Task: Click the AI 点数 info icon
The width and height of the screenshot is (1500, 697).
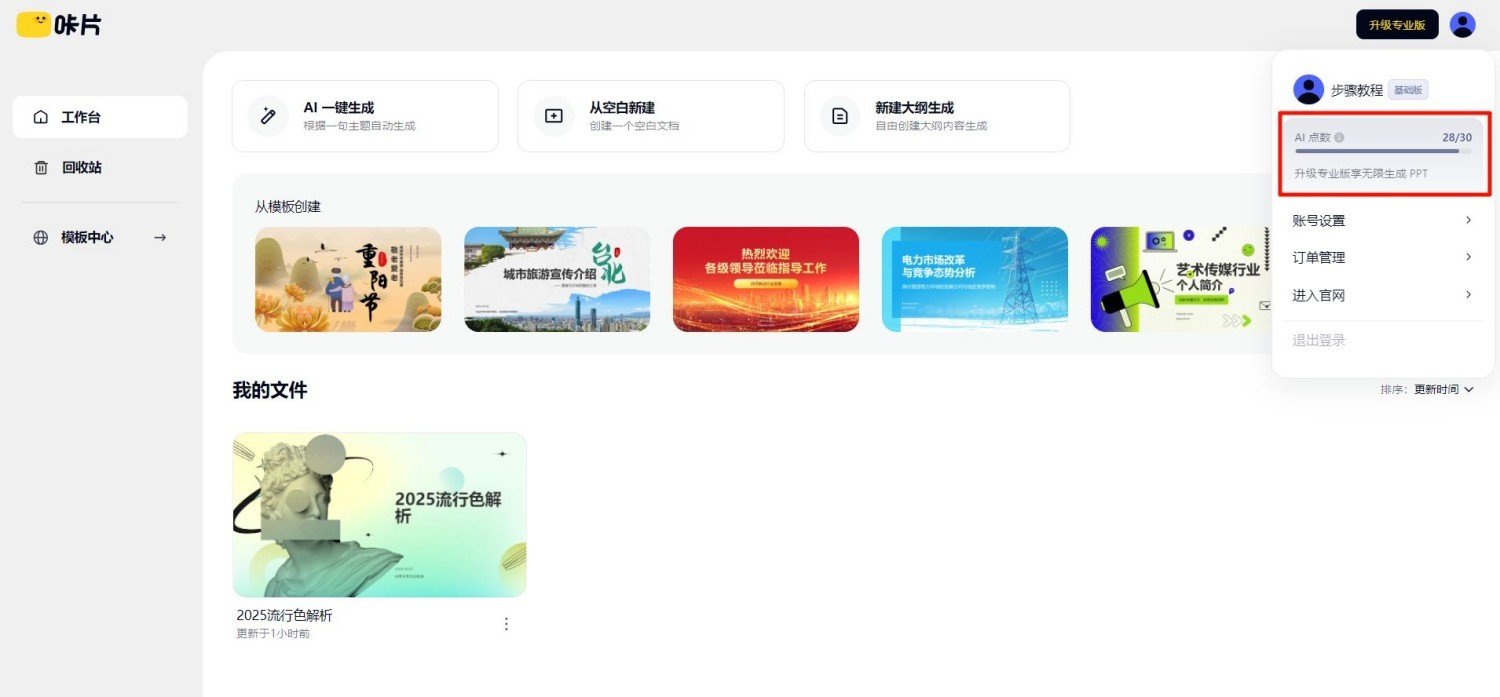Action: (1338, 137)
